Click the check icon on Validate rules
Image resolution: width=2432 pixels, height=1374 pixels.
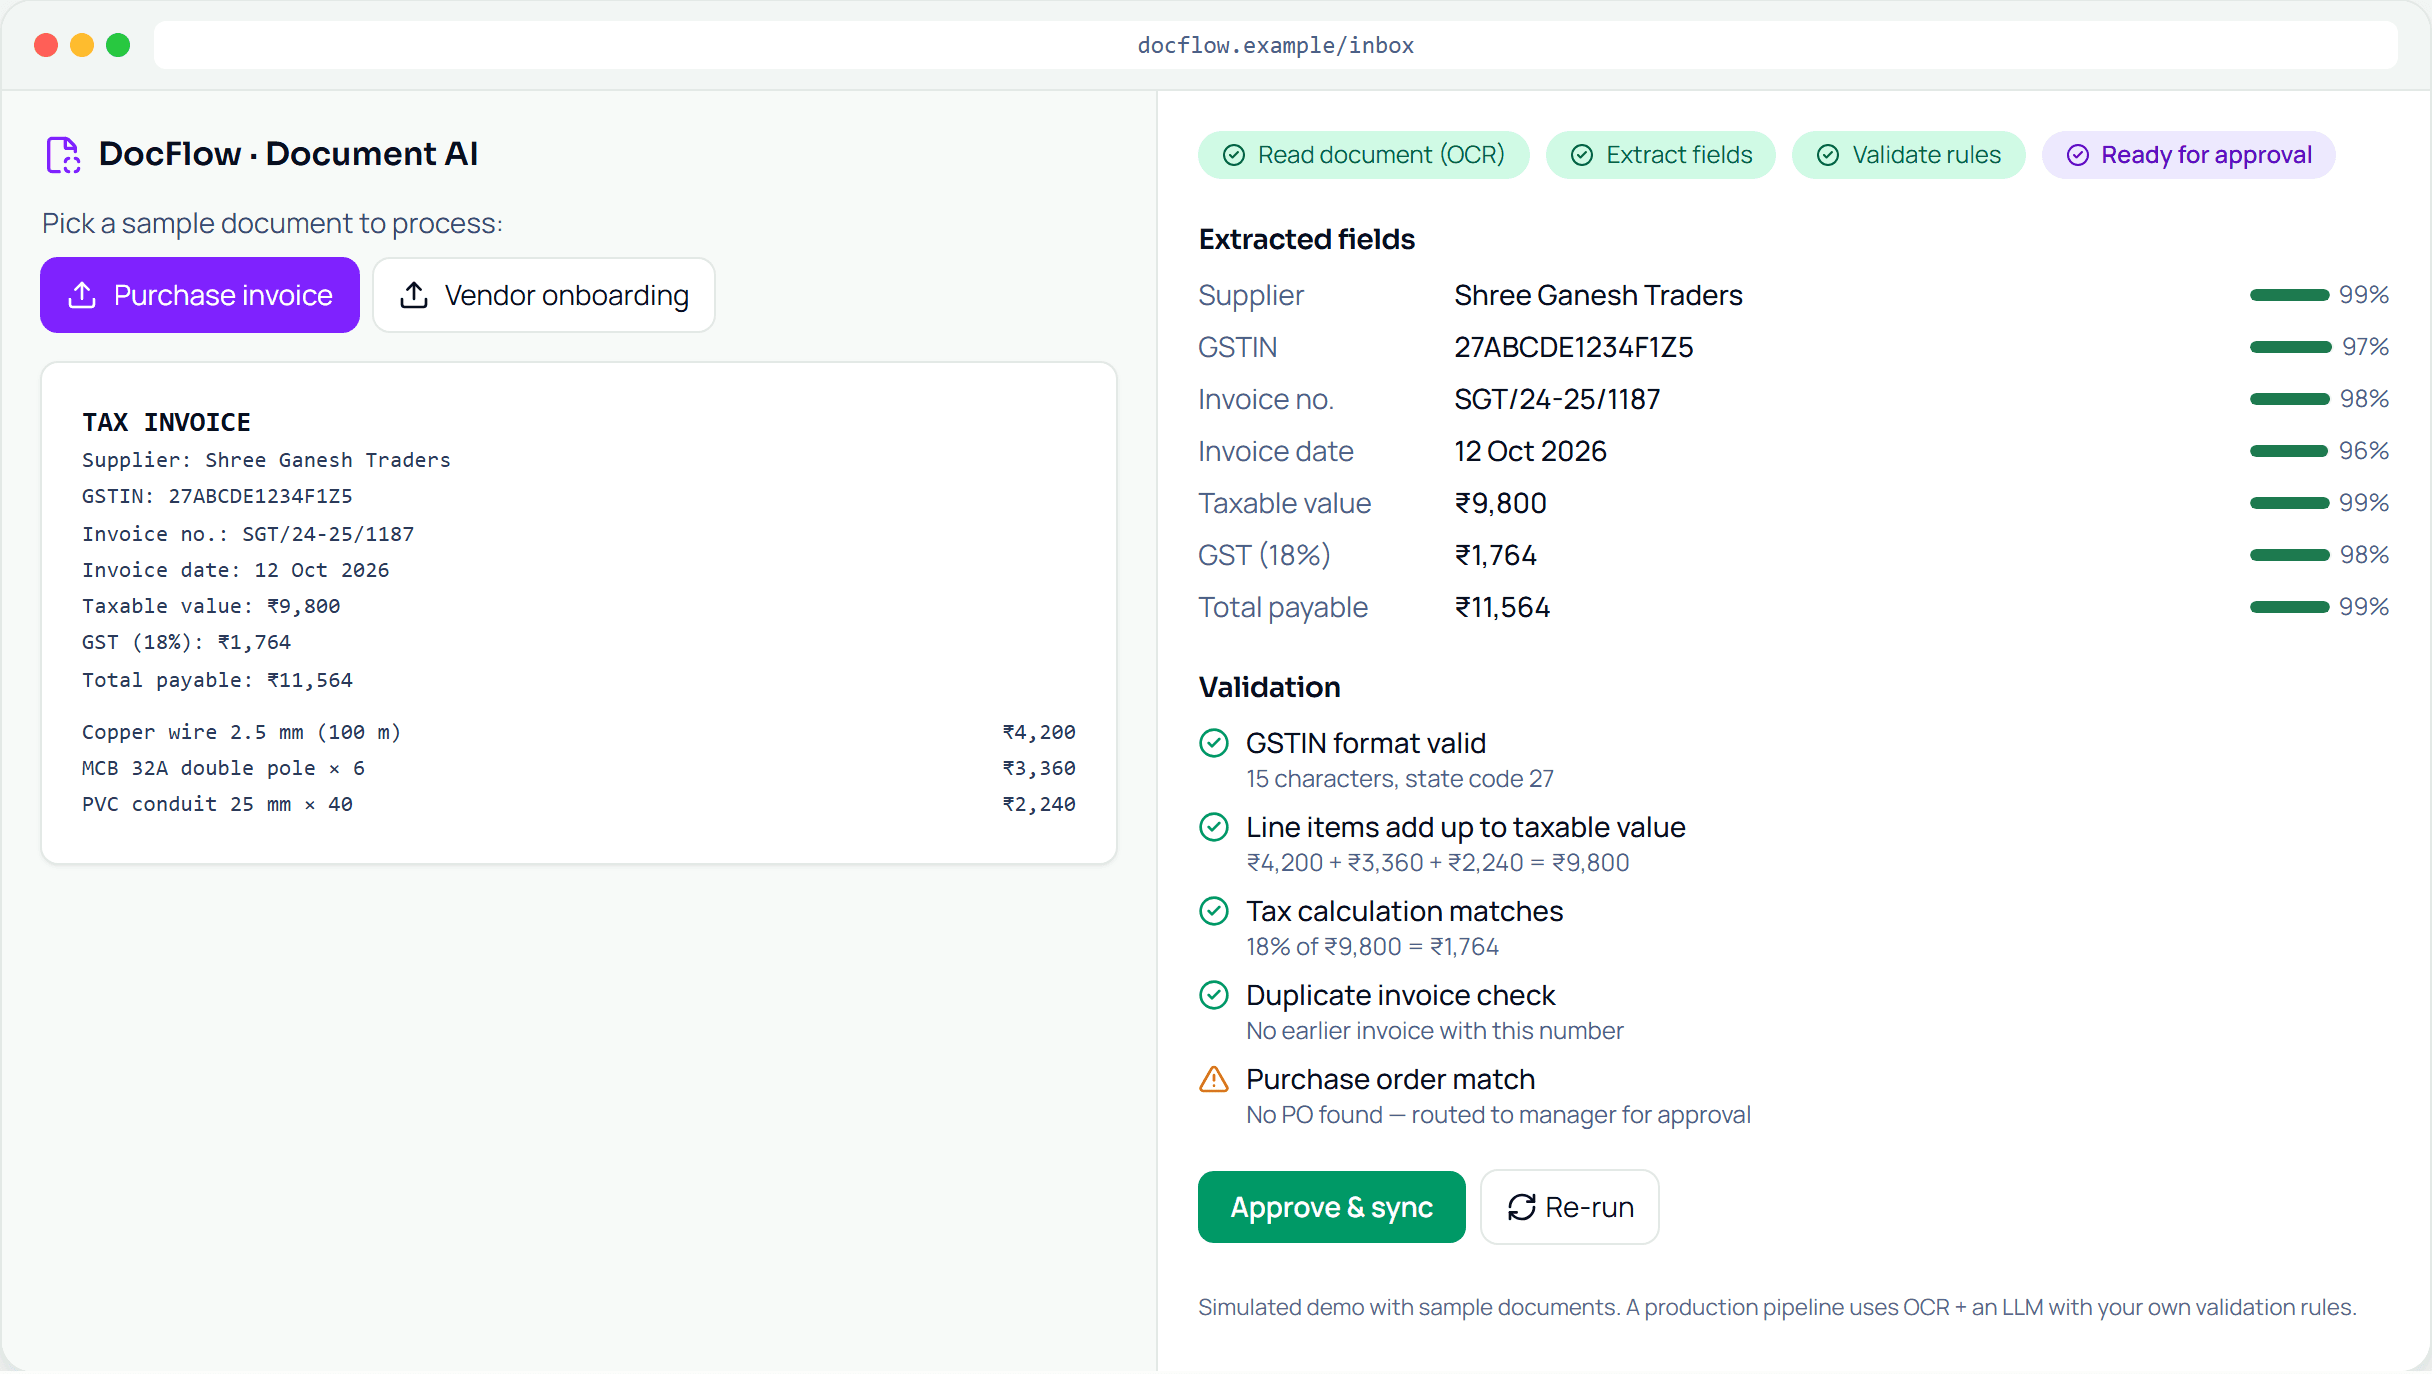pos(1828,155)
